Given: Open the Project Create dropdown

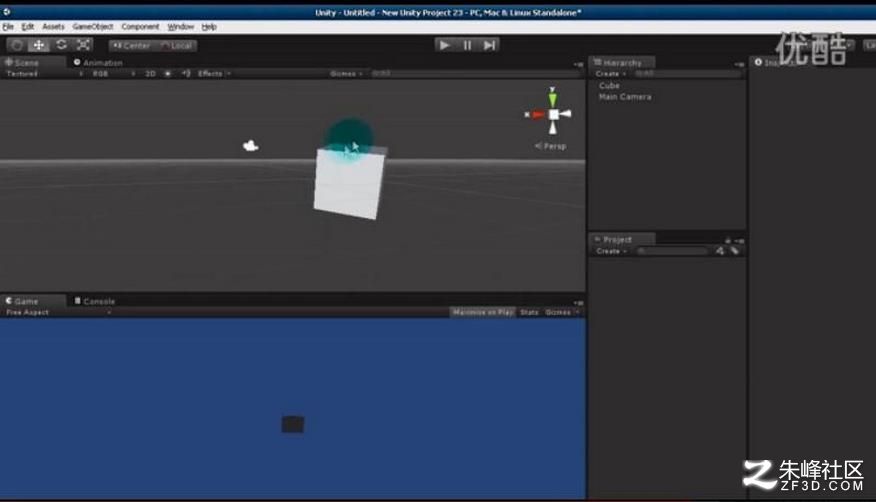Looking at the screenshot, I should 611,251.
